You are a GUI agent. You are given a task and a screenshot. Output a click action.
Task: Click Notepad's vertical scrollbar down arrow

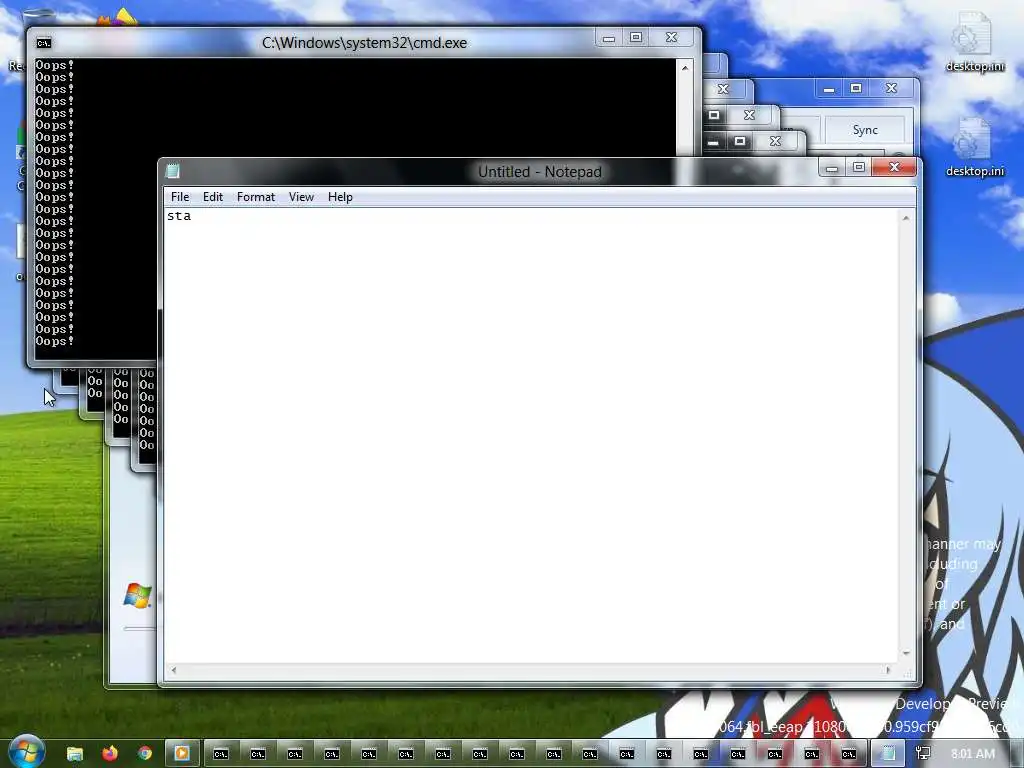tap(906, 652)
